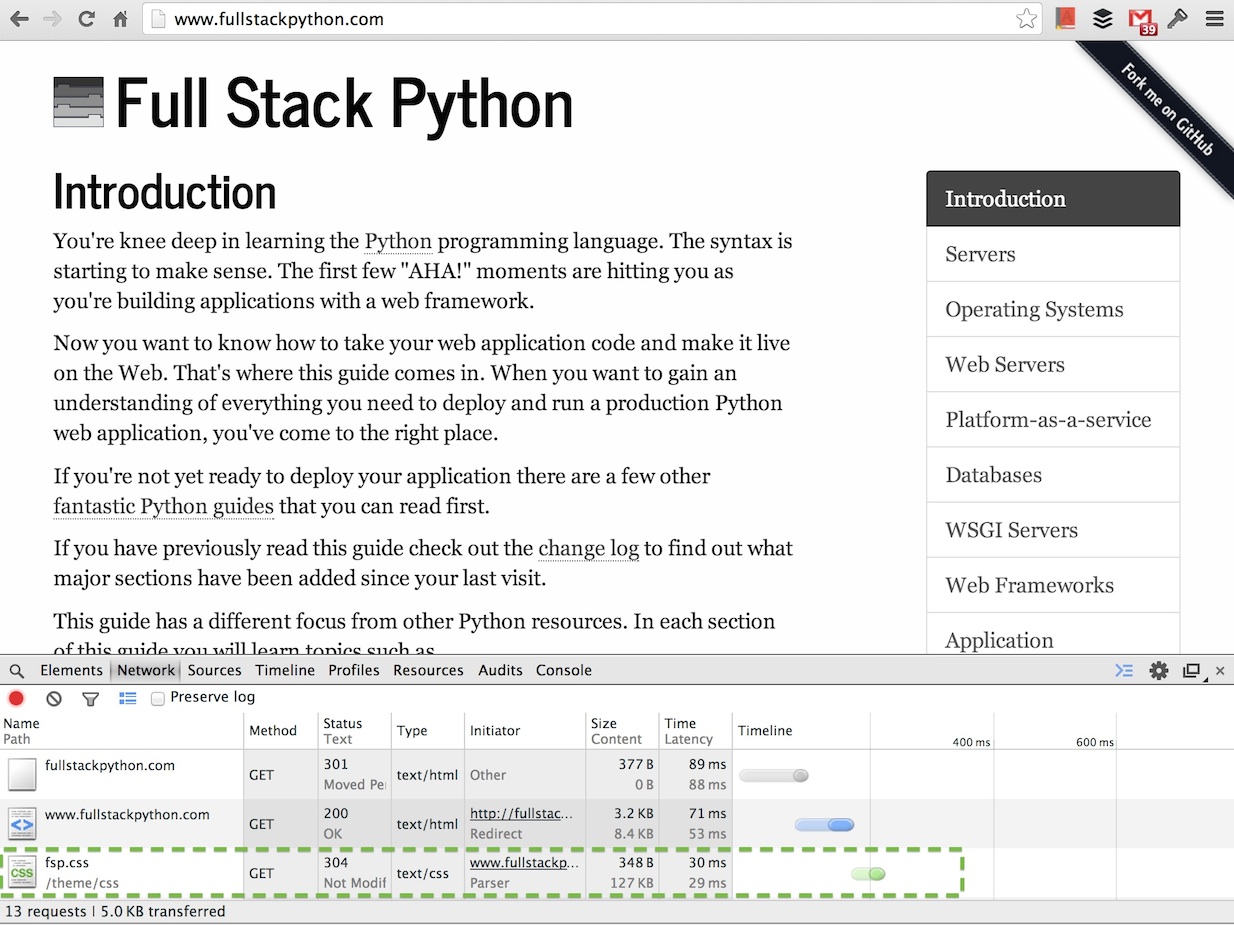Click the wrench extension icon
The image size is (1234, 925).
[1177, 18]
